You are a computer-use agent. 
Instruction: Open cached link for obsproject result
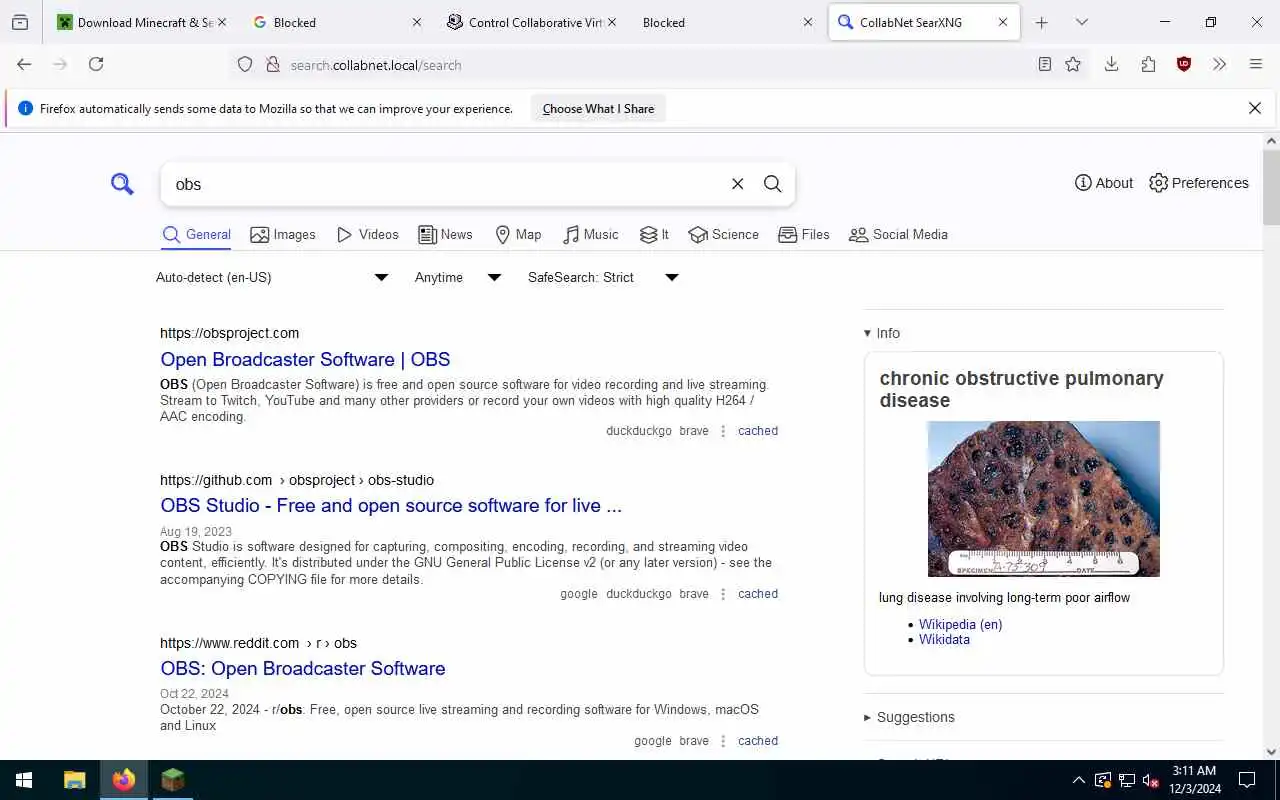pos(758,431)
